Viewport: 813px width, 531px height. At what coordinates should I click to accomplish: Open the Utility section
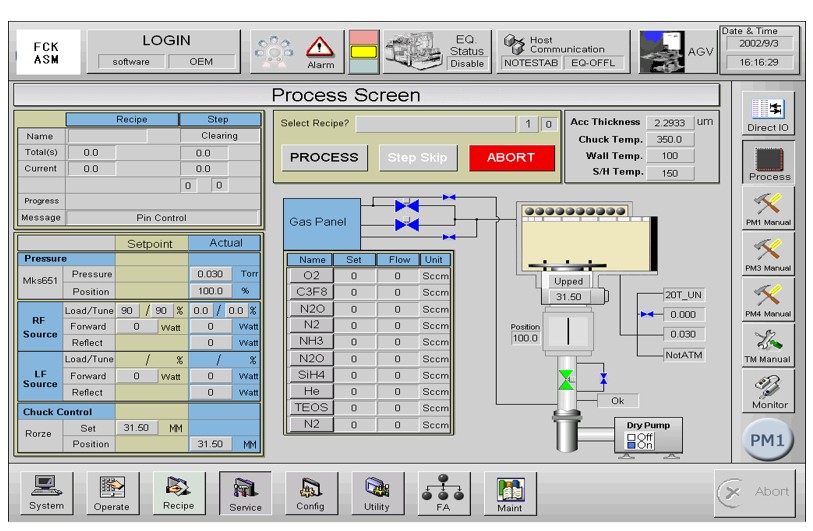376,491
